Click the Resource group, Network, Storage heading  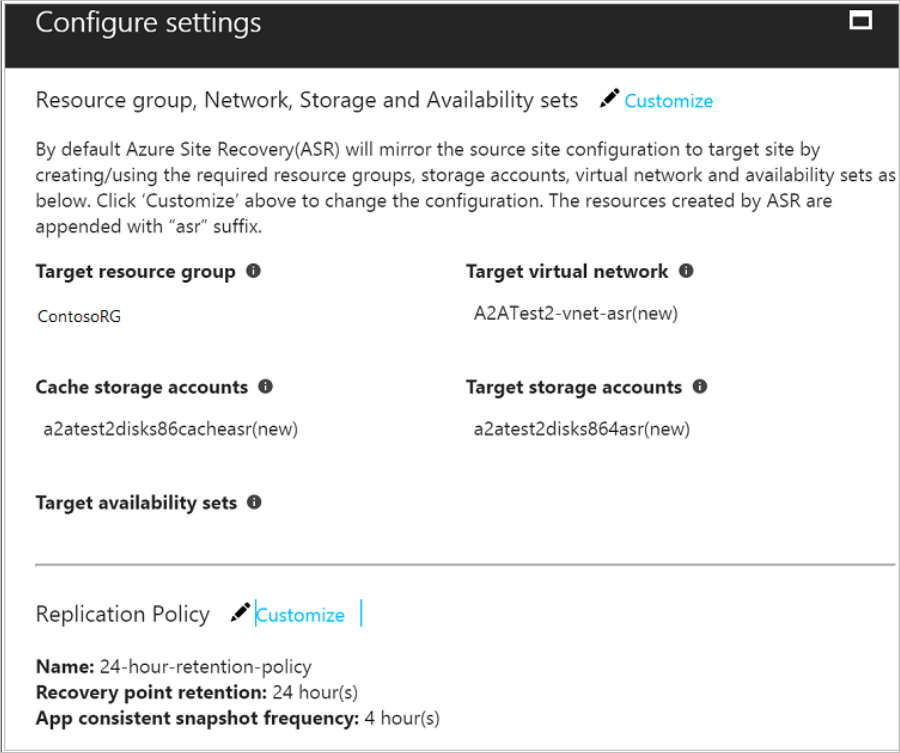click(306, 100)
